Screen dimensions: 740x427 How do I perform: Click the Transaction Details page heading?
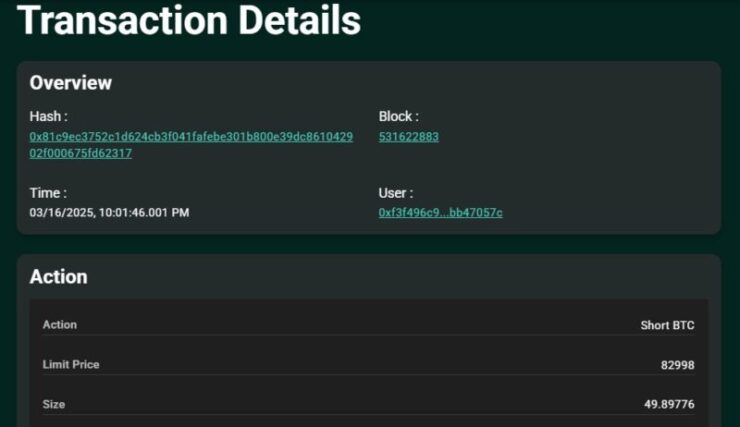click(189, 20)
